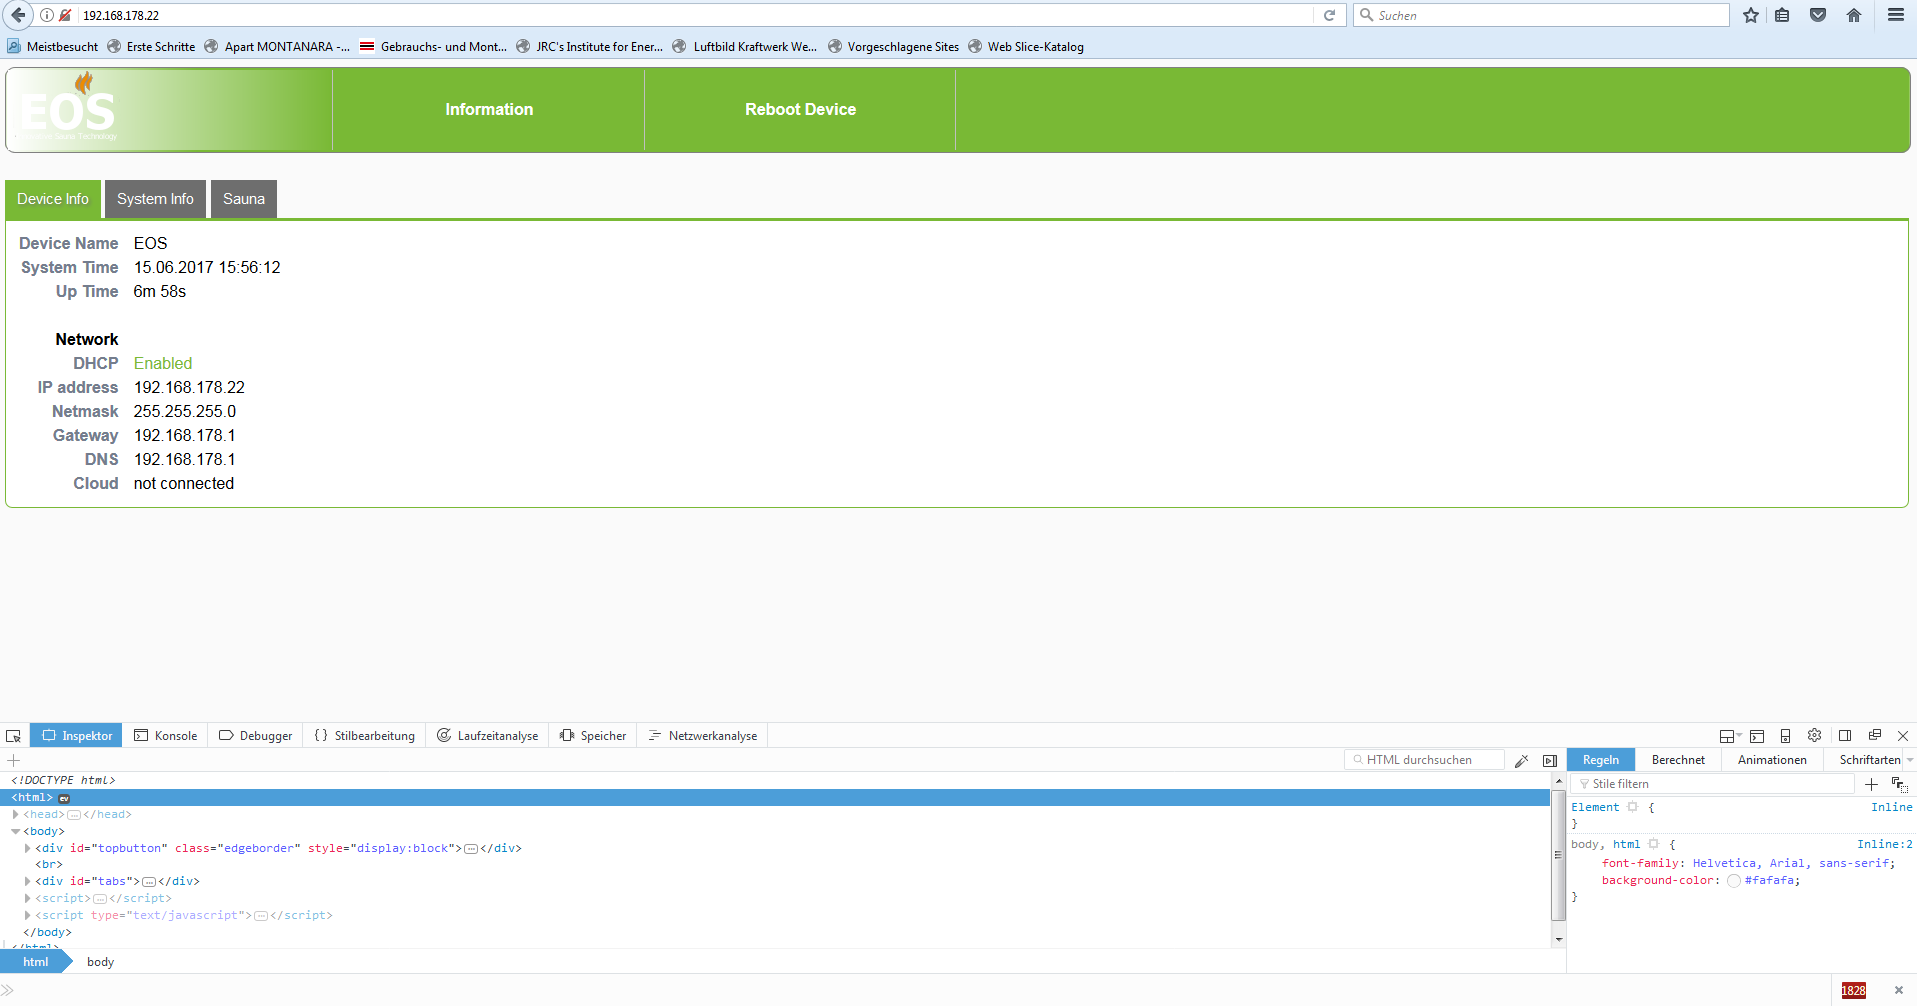Open the Pocket icon
Screen dimensions: 1917x1006
[x=1818, y=15]
